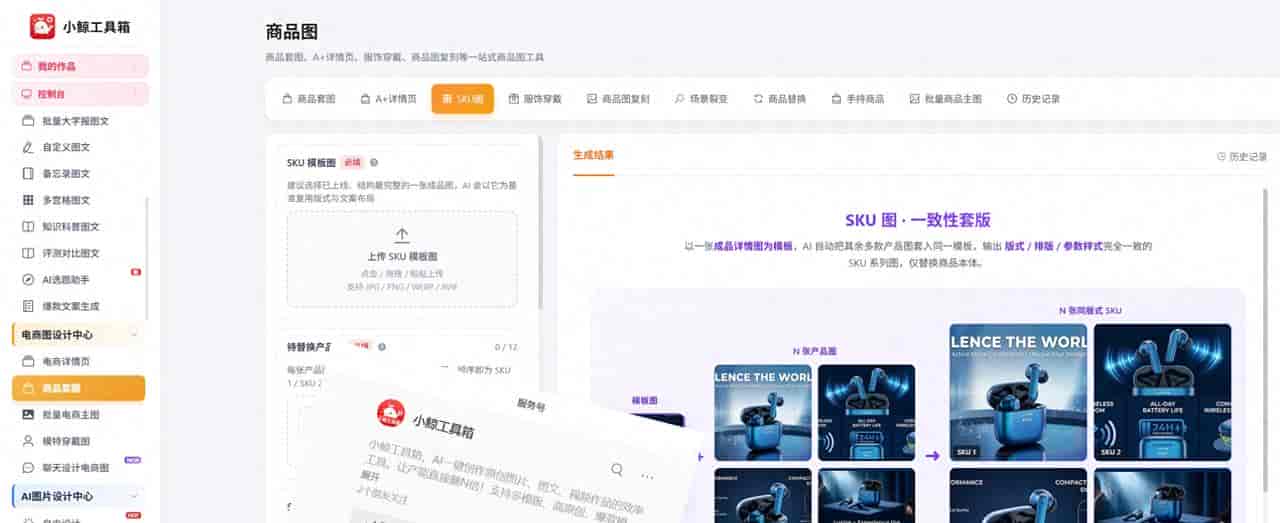Switch to the 手持商品 tab
Screen dimensions: 1280x523
(858, 99)
